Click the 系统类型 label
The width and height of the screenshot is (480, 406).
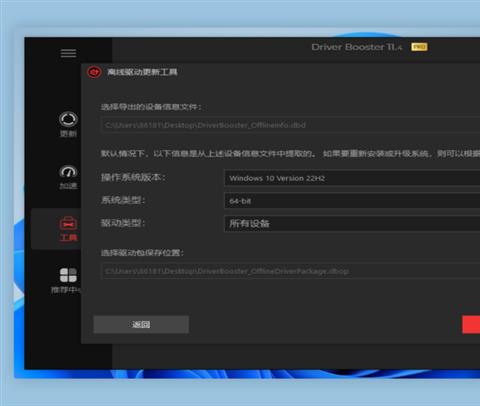(x=123, y=200)
